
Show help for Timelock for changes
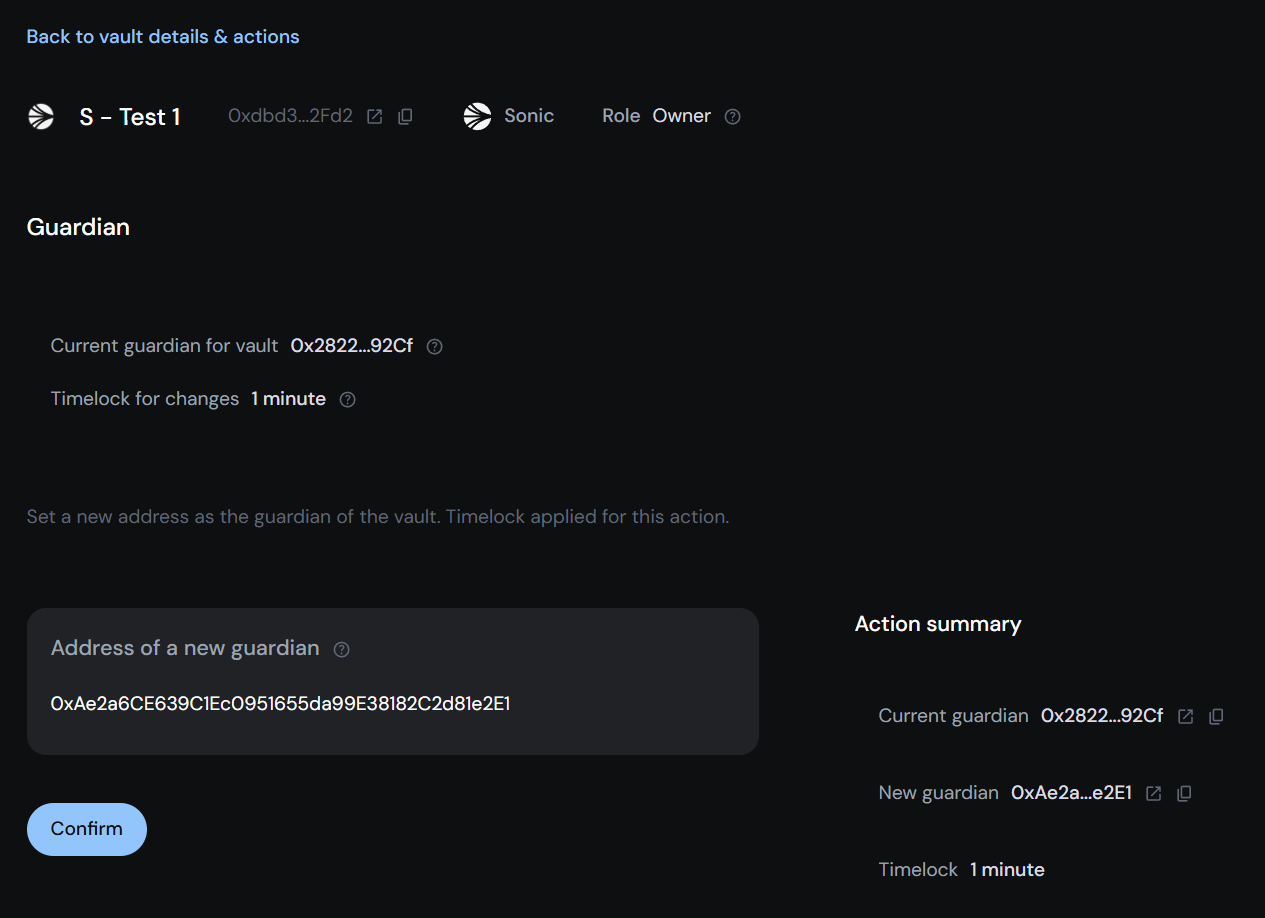(347, 400)
